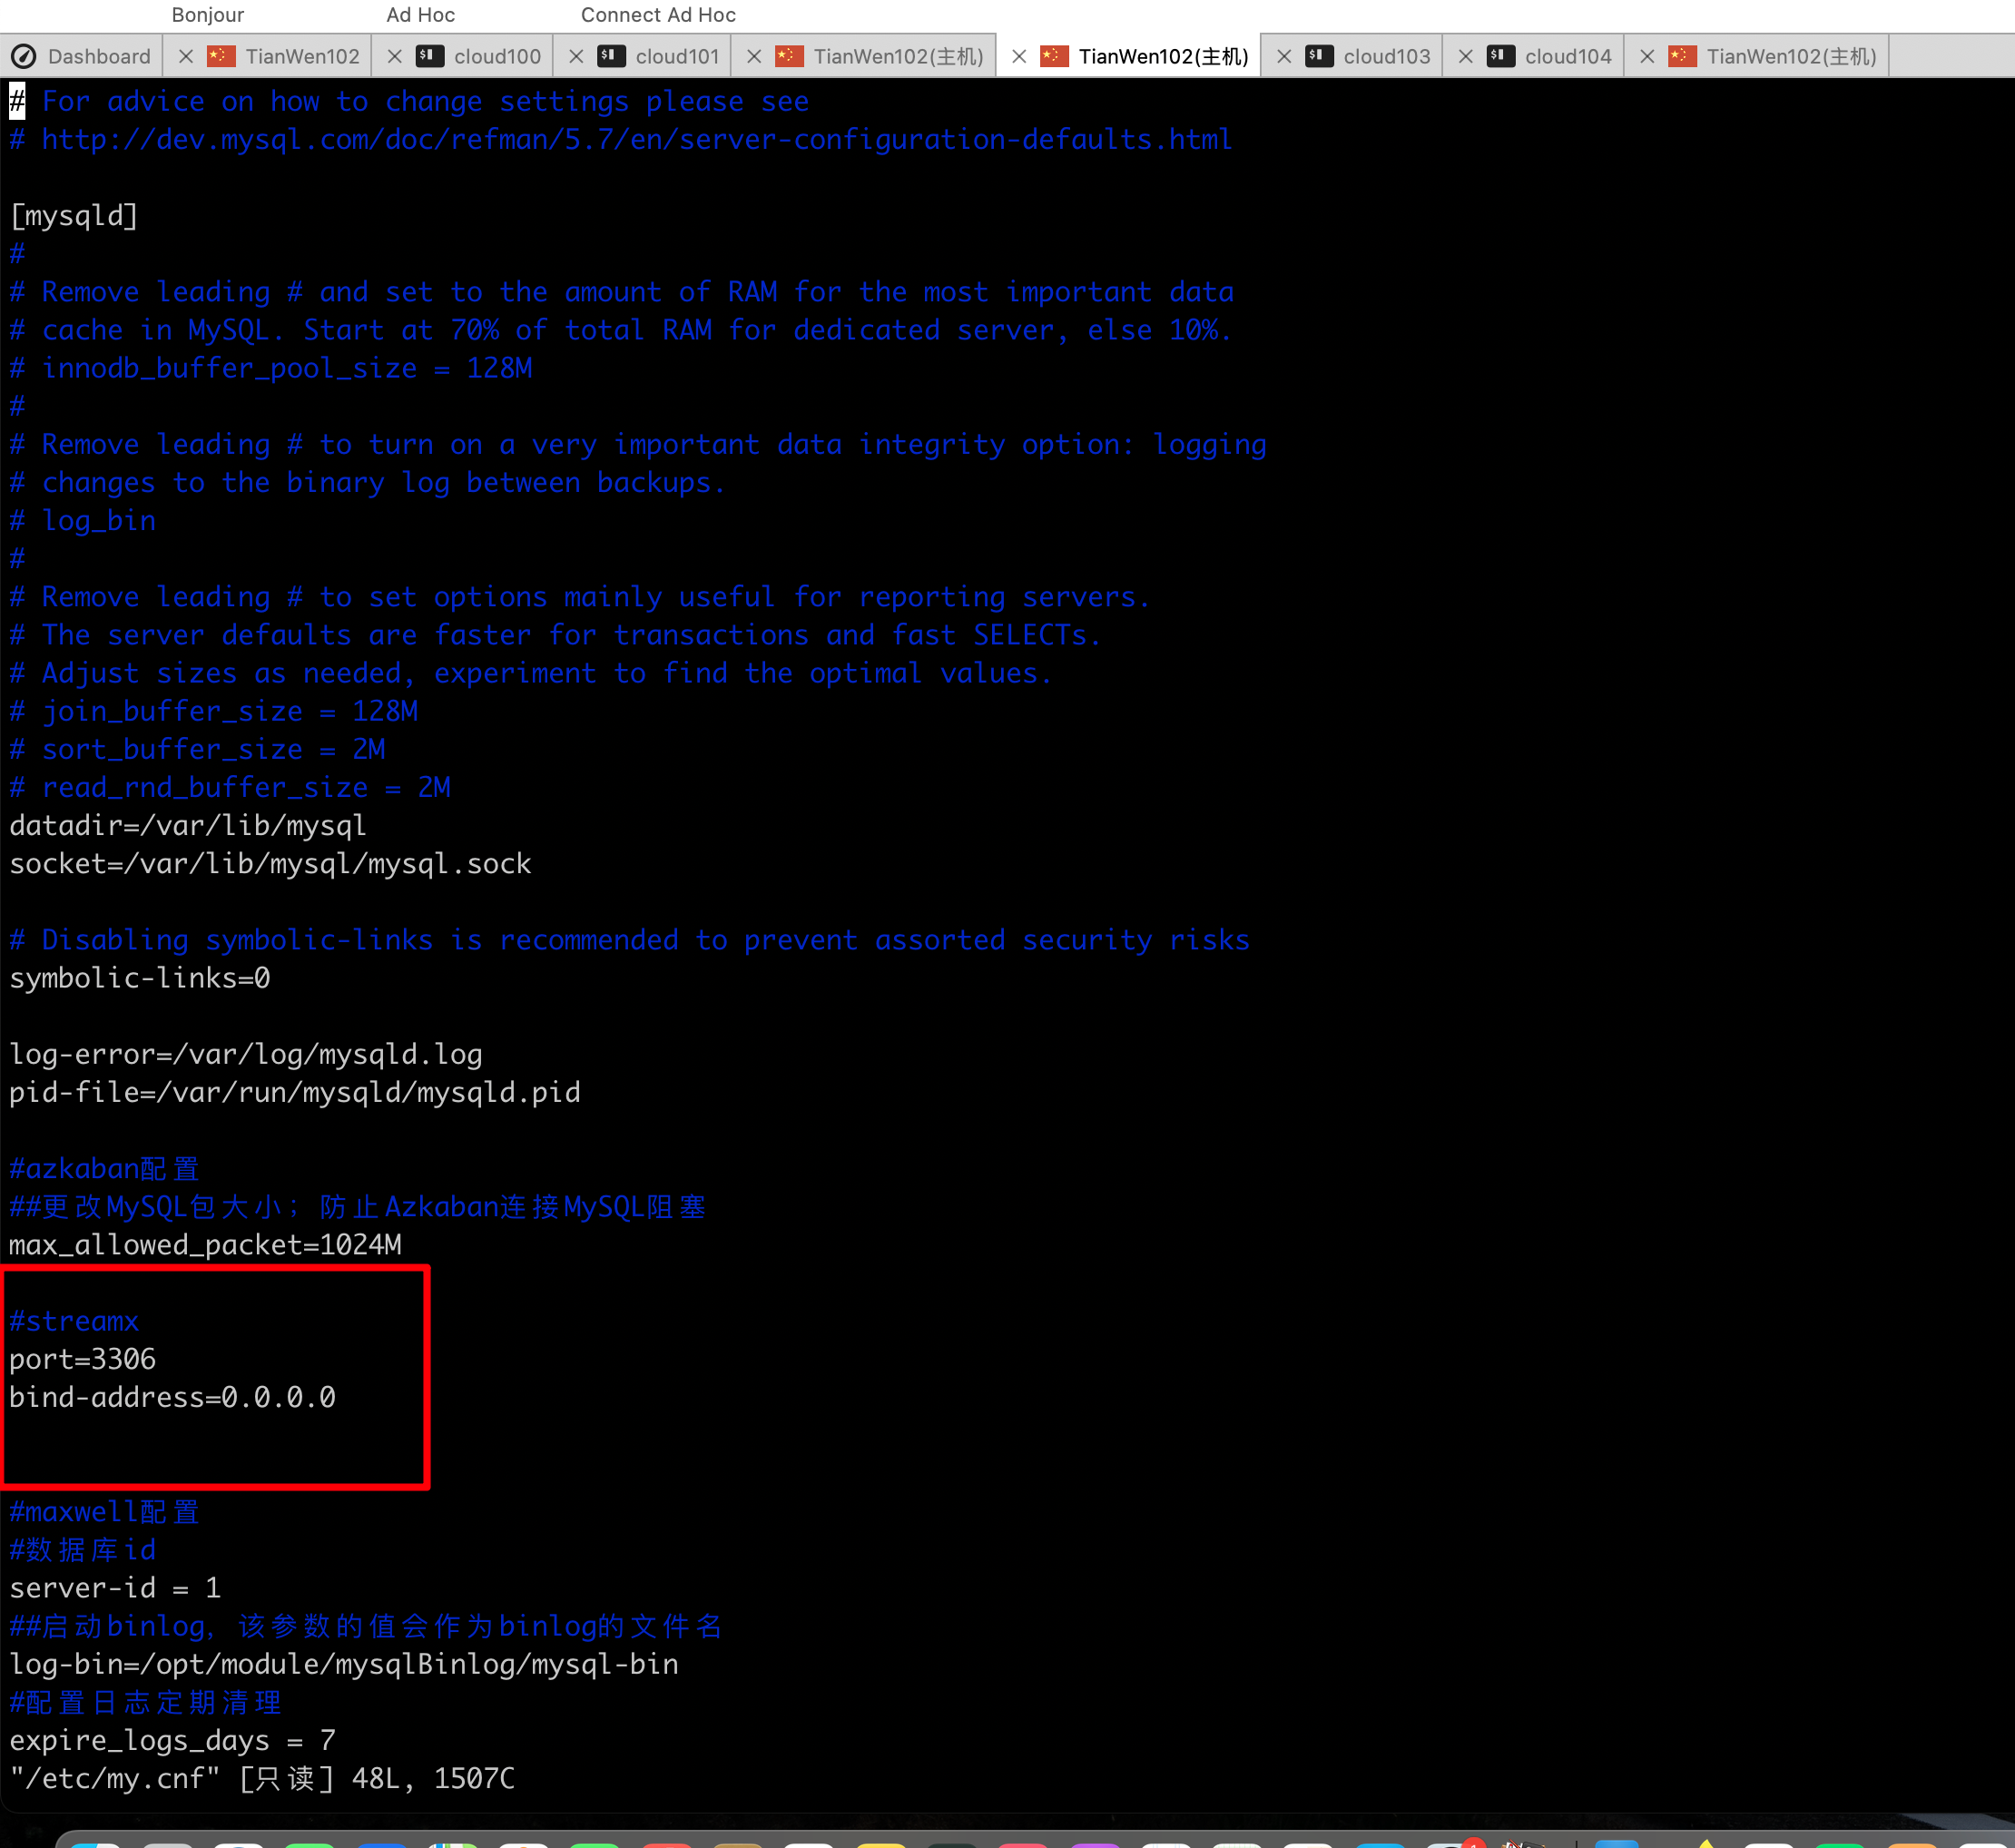Click the 'For advice on how to change settings' comment
The width and height of the screenshot is (2015, 1848).
pos(410,101)
